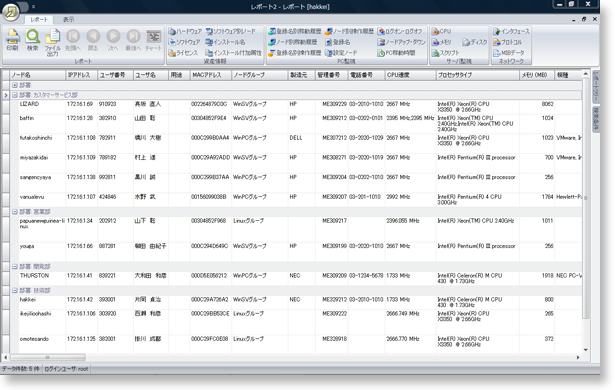Viewport: 615px width, 390px height.
Task: Open 登録名別稼動履歴 report
Action: 295,31
